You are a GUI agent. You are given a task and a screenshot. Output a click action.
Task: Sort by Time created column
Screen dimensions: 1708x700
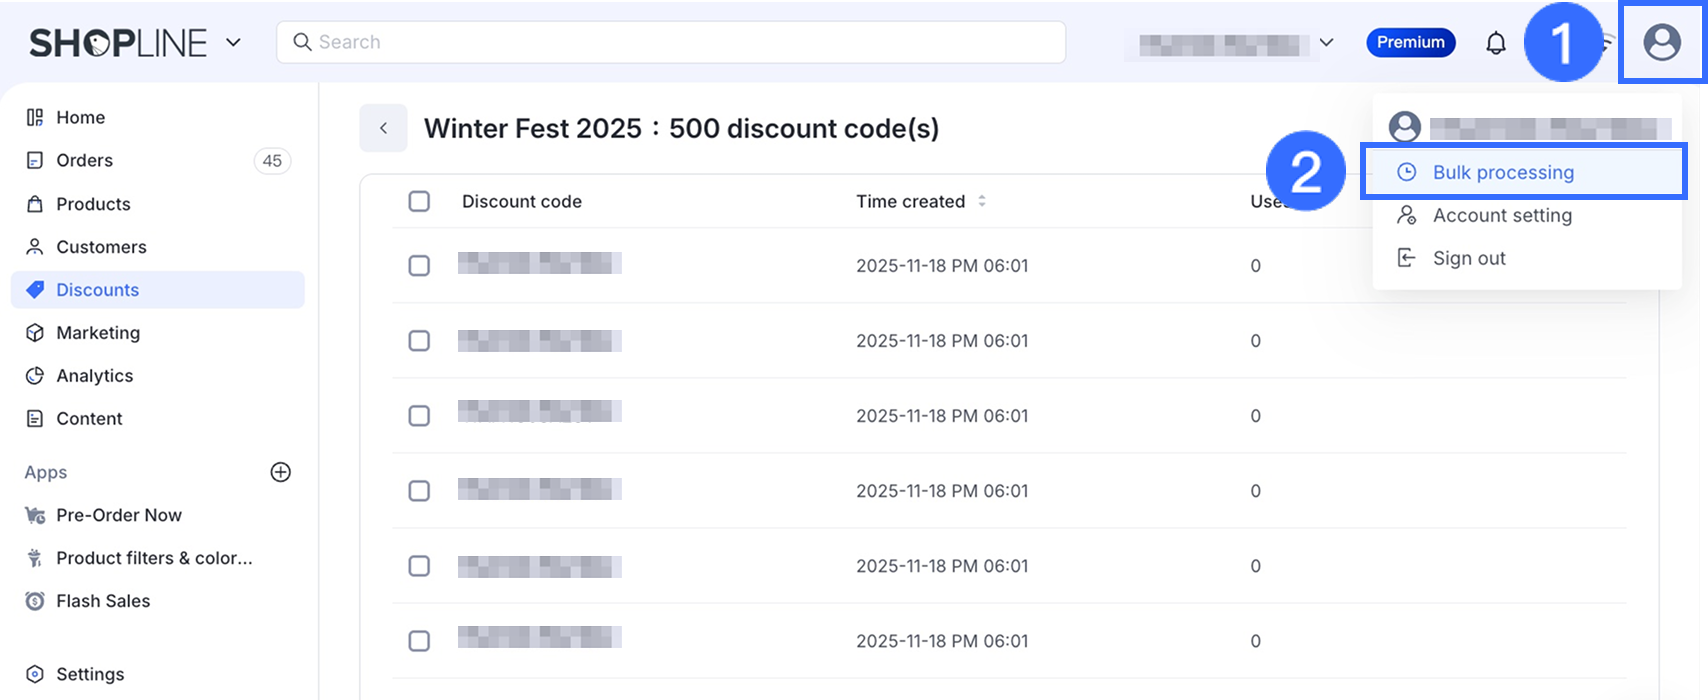coord(981,201)
